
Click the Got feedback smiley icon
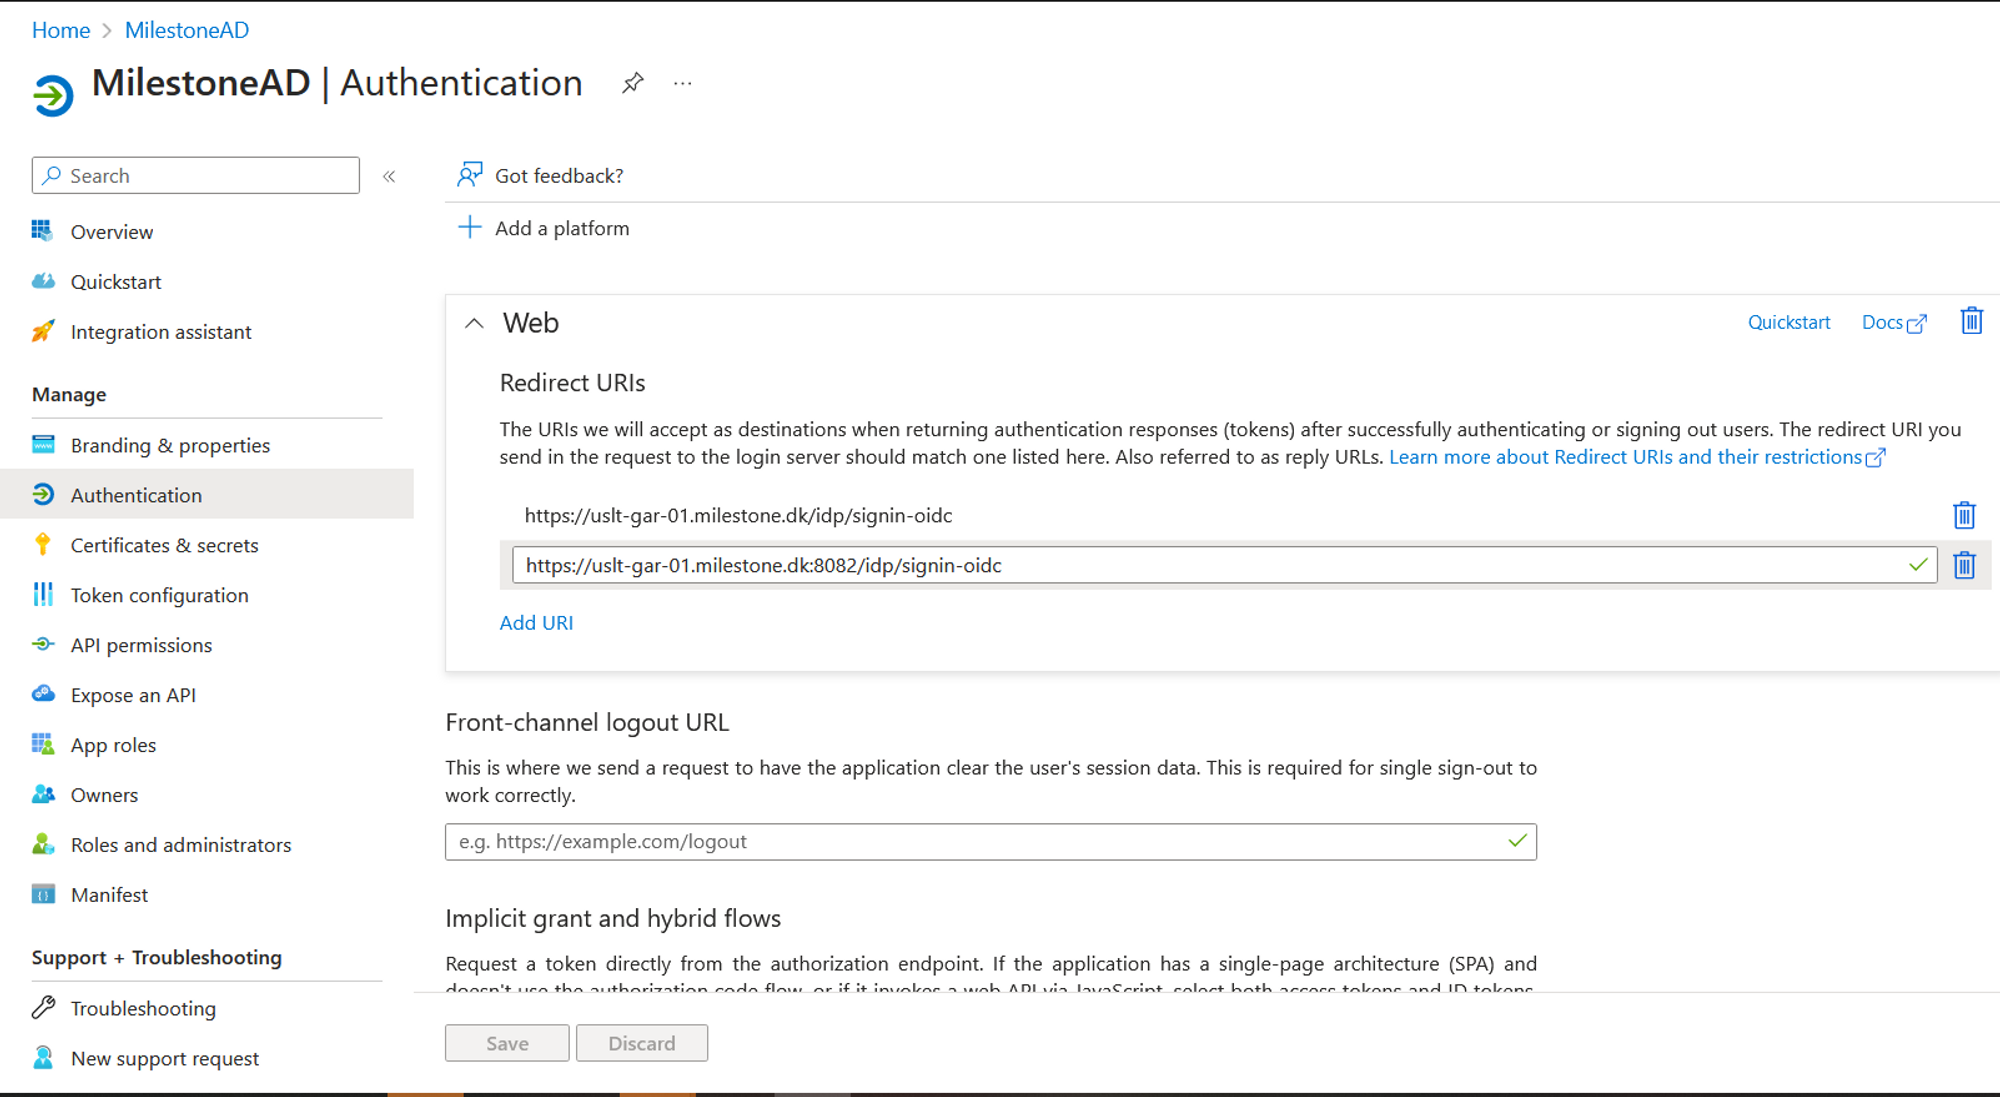[x=468, y=174]
